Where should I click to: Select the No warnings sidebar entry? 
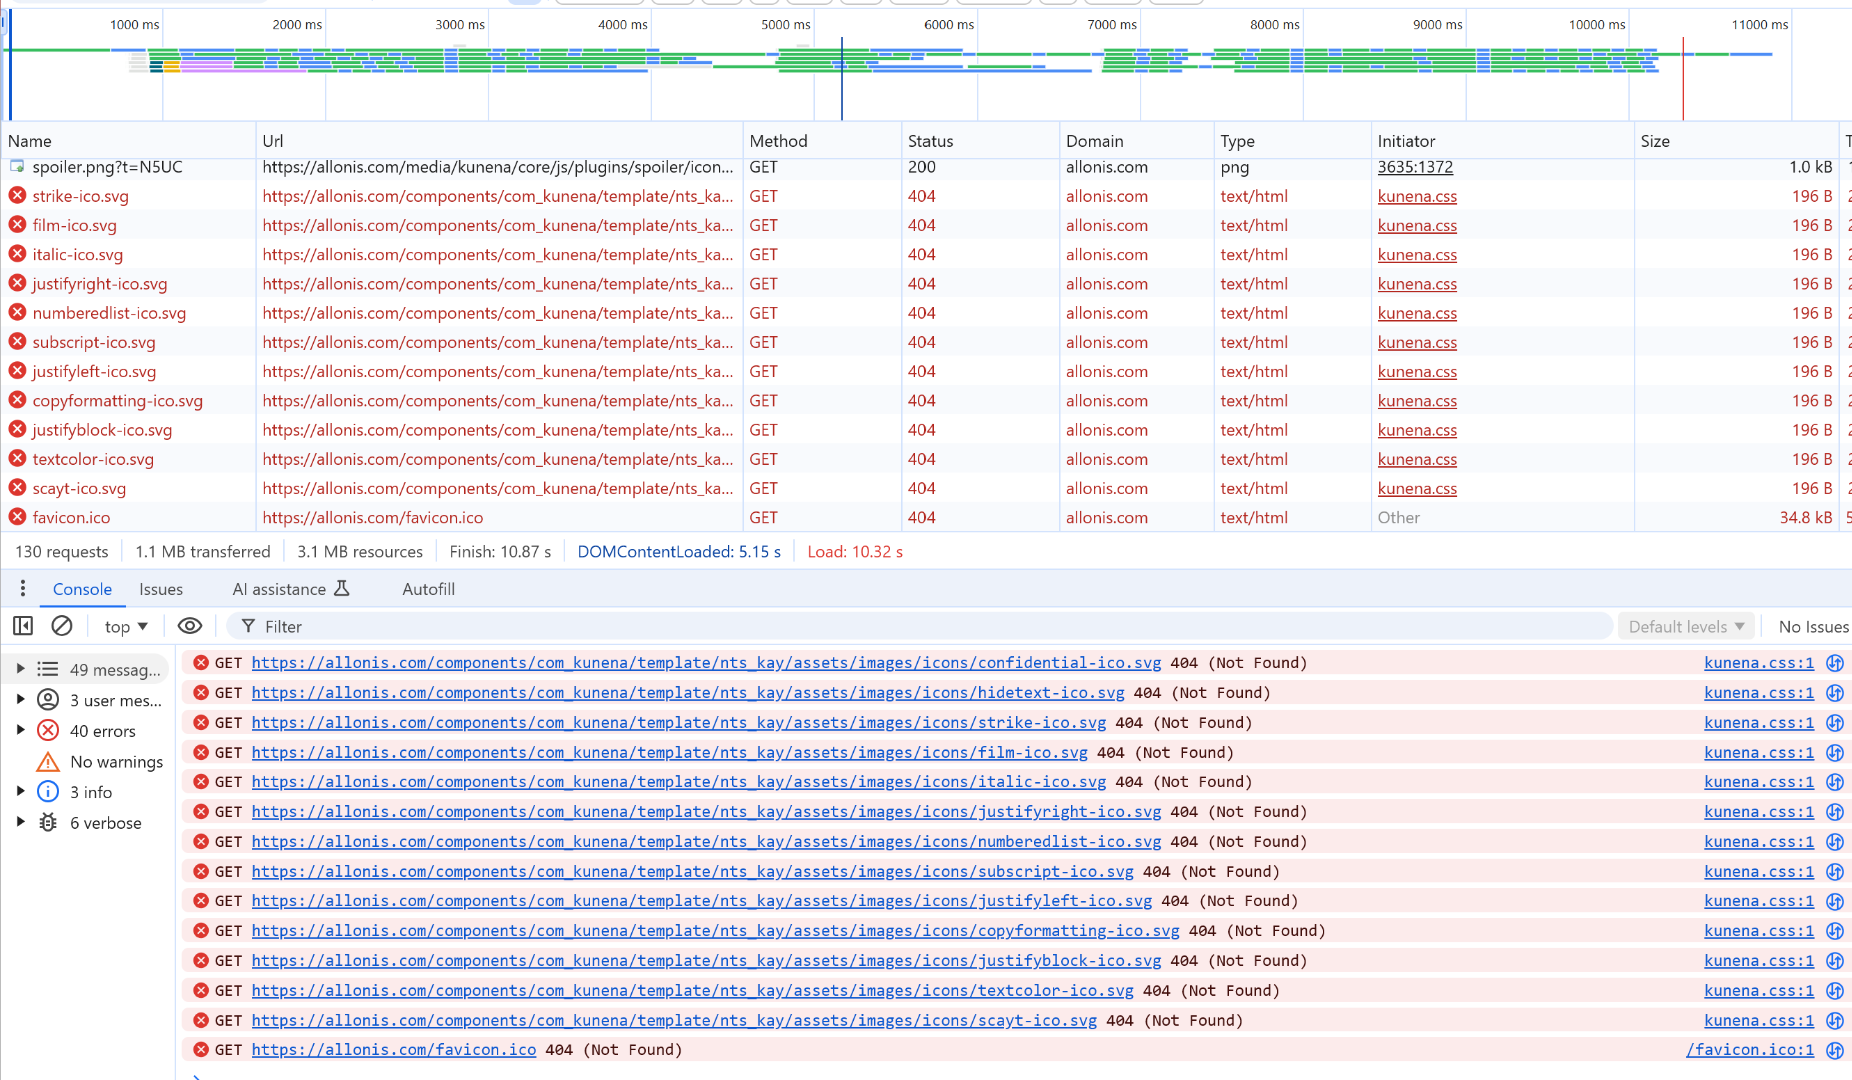pyautogui.click(x=98, y=762)
